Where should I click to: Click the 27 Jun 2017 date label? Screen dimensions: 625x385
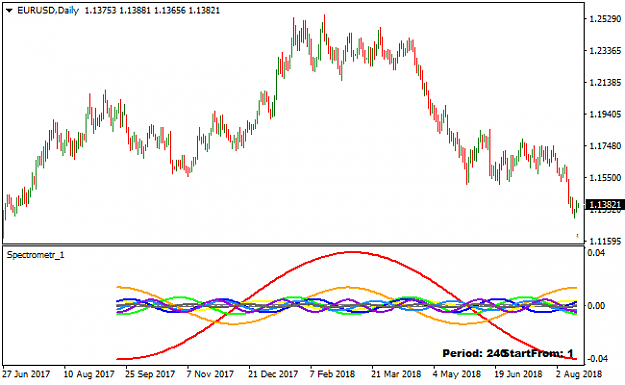26,374
